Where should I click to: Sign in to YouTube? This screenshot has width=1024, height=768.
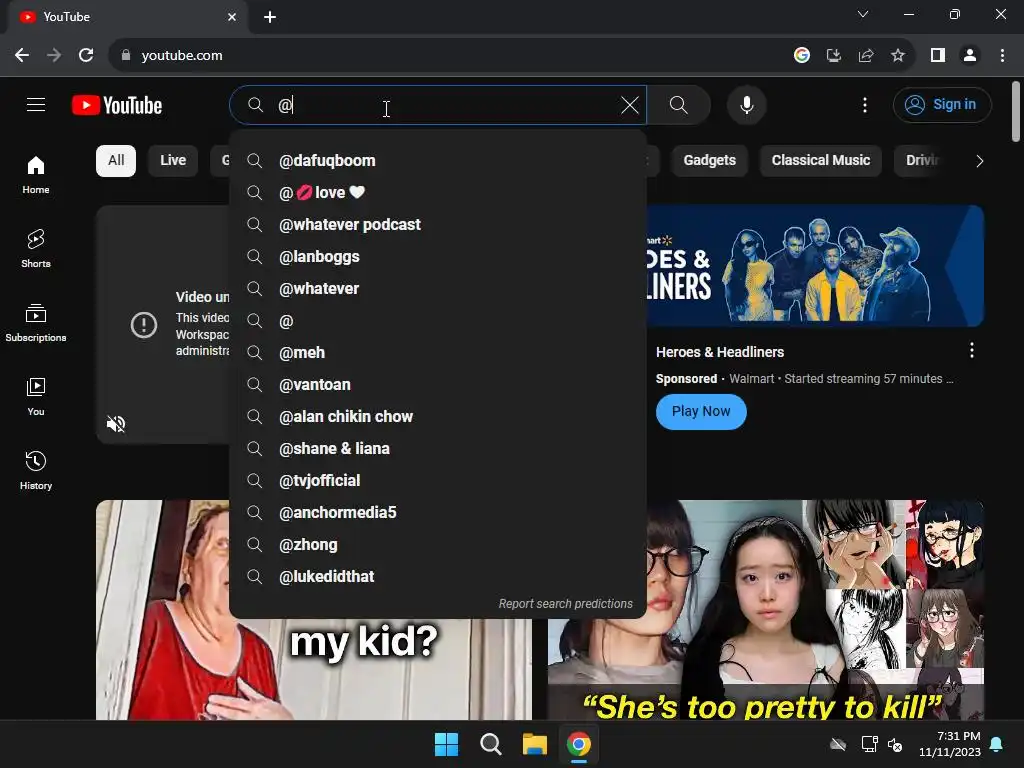click(x=942, y=104)
